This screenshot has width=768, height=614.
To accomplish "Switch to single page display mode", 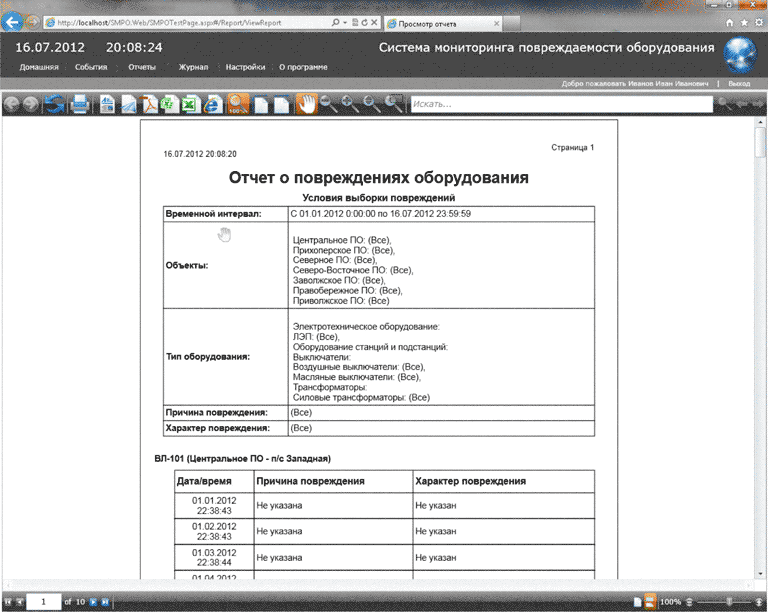I will click(637, 602).
